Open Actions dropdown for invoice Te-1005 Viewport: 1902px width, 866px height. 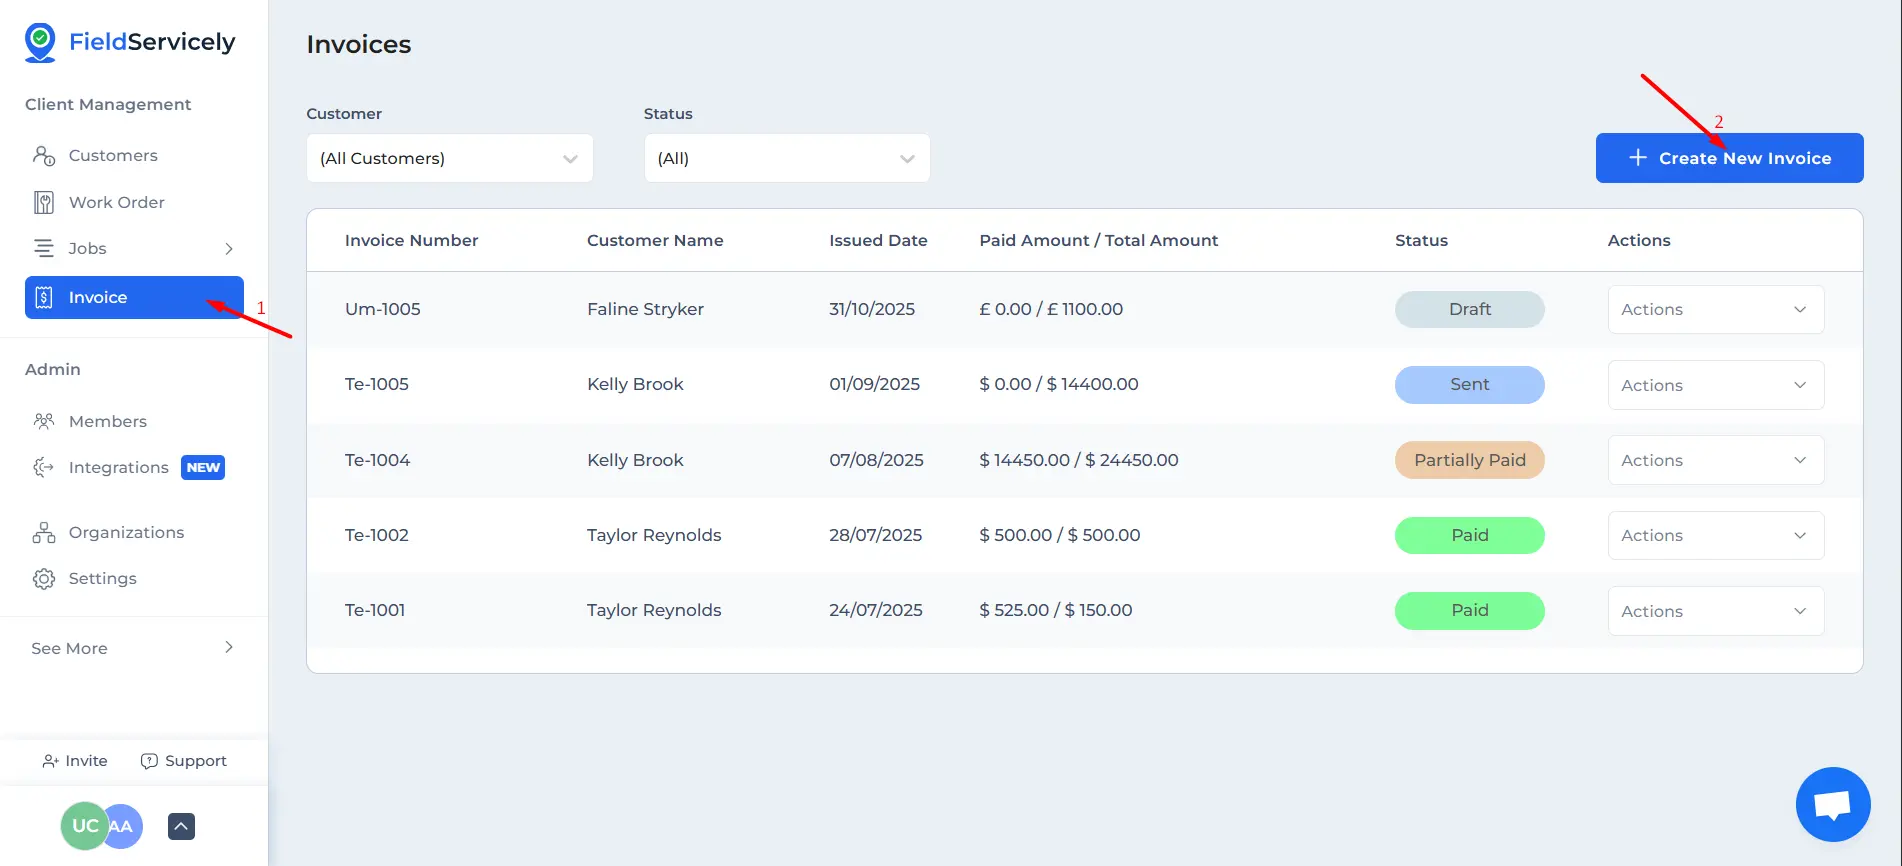click(x=1716, y=385)
